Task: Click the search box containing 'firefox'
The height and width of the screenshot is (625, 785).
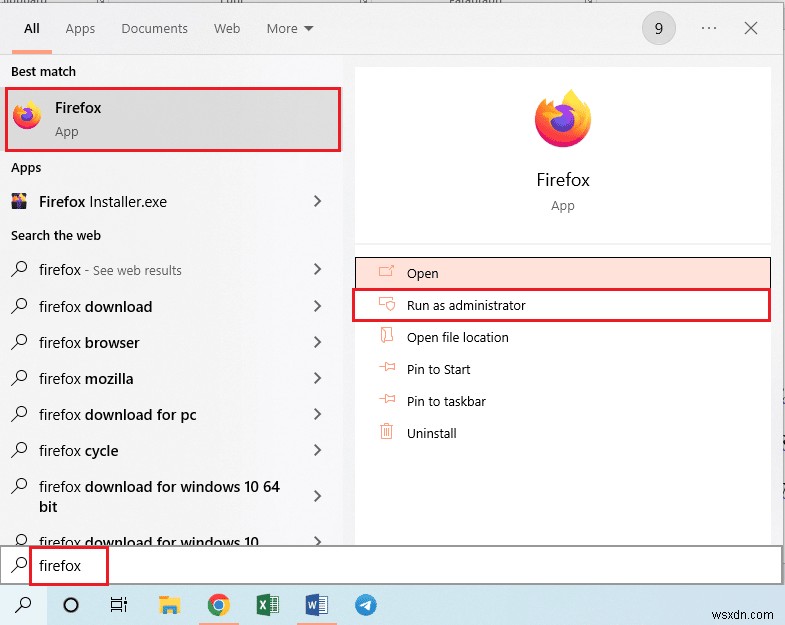Action: (392, 565)
